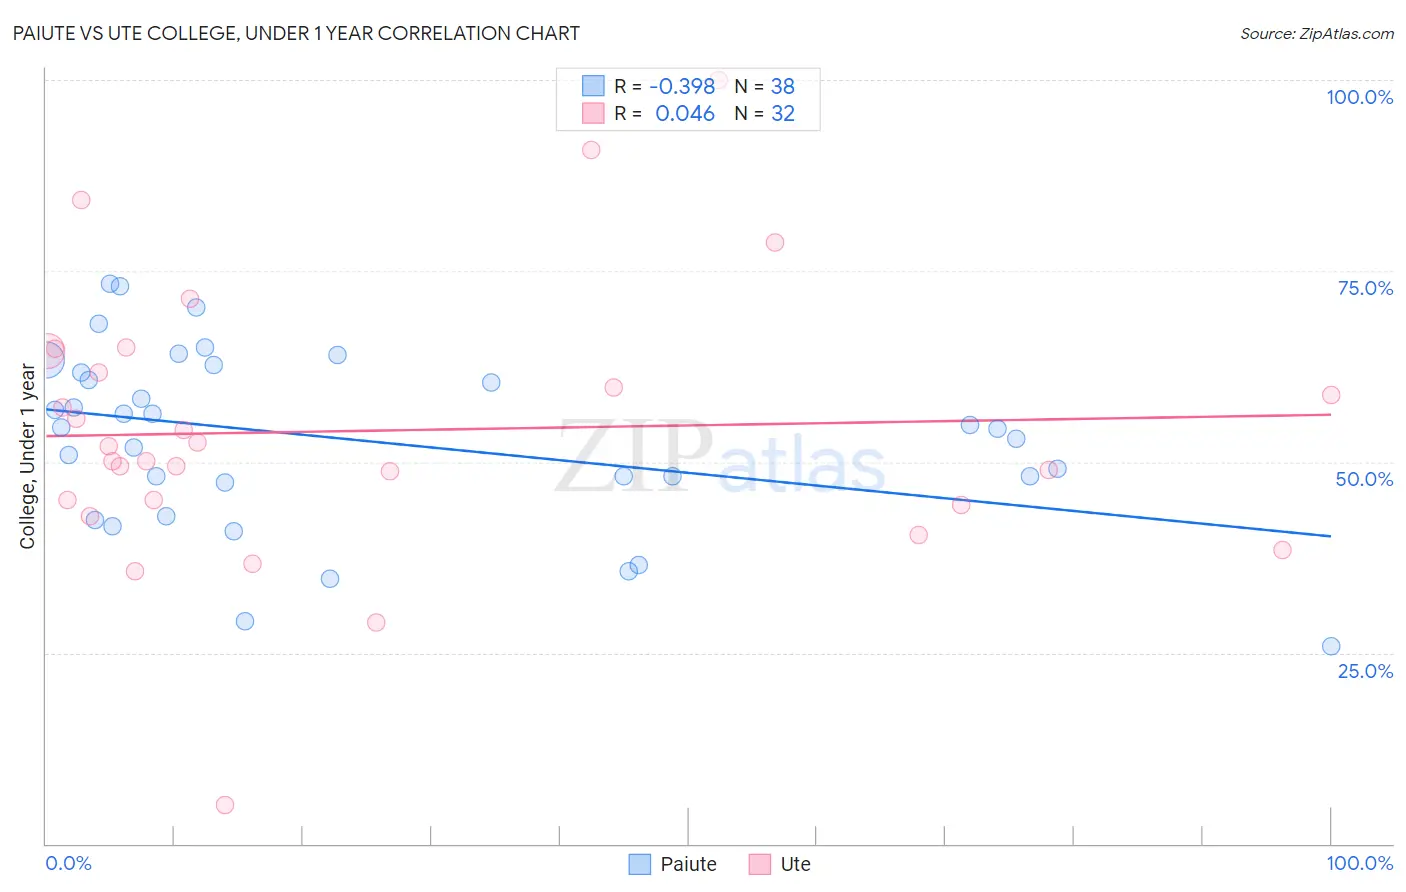Image resolution: width=1406 pixels, height=892 pixels.
Task: Select the pink Ute point near 90% at chart top
Action: [x=591, y=150]
